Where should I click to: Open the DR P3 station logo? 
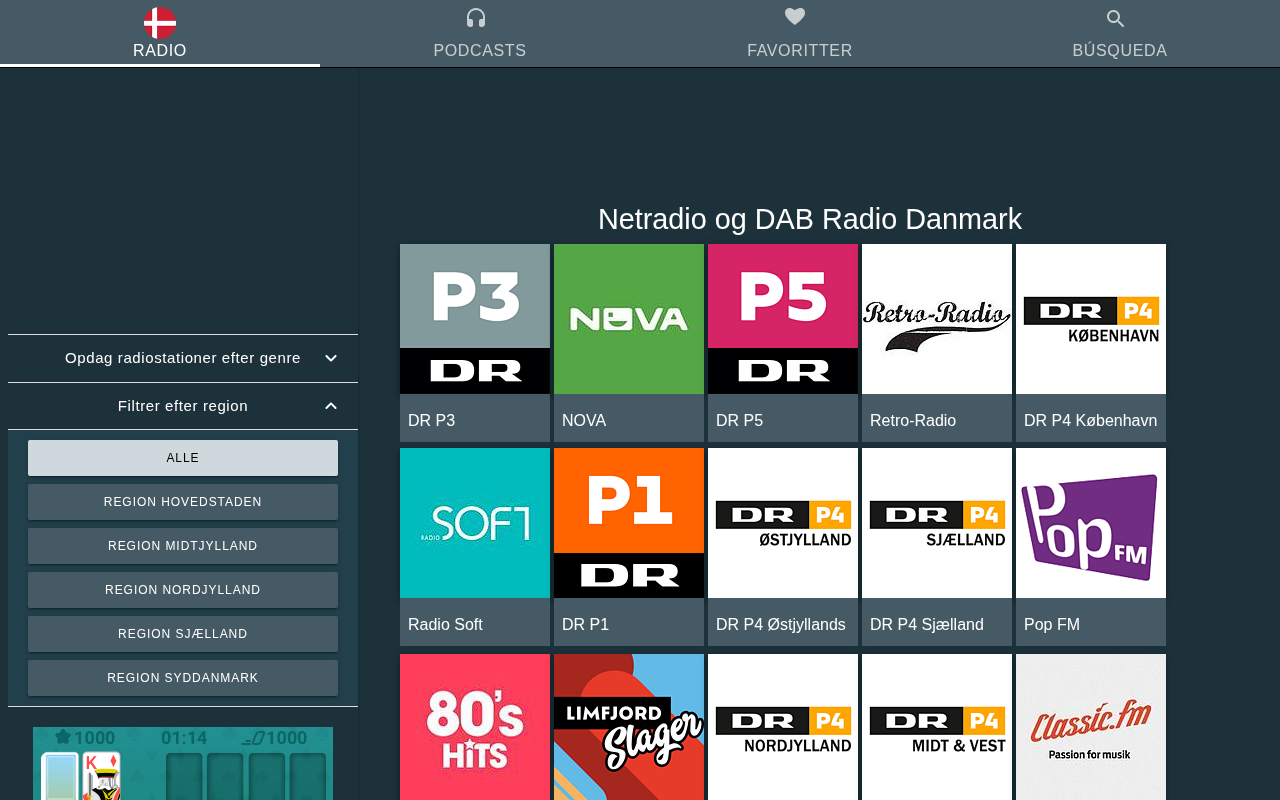(x=475, y=319)
